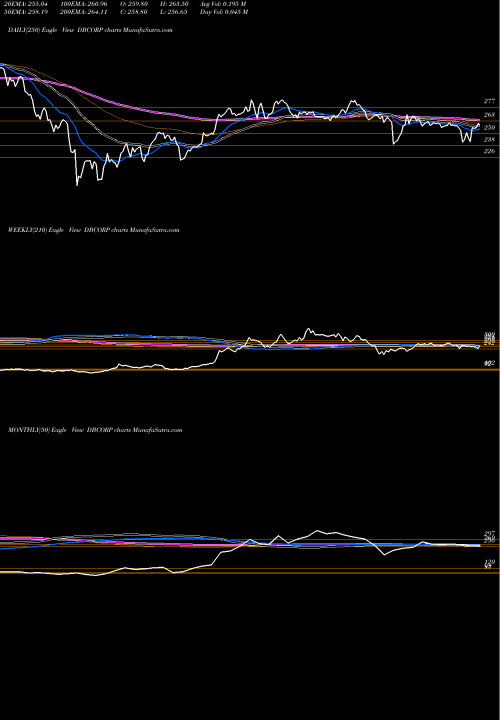500x720 pixels.
Task: Click the 226 price label on daily chart
Action: pos(489,151)
